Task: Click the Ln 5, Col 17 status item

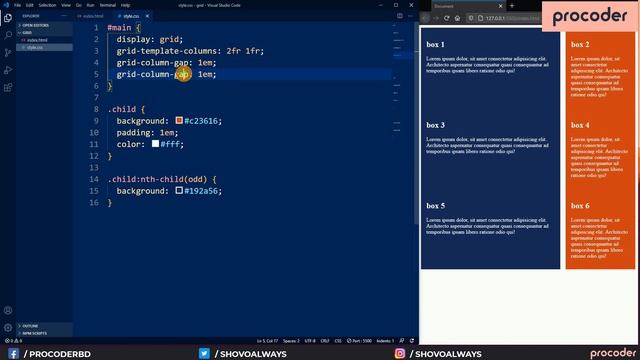Action: click(x=267, y=341)
